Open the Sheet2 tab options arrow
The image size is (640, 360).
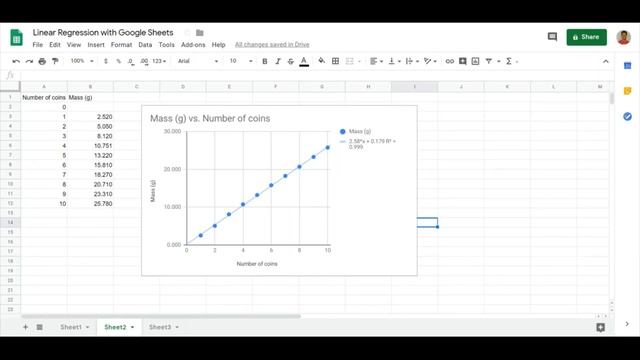pos(132,327)
